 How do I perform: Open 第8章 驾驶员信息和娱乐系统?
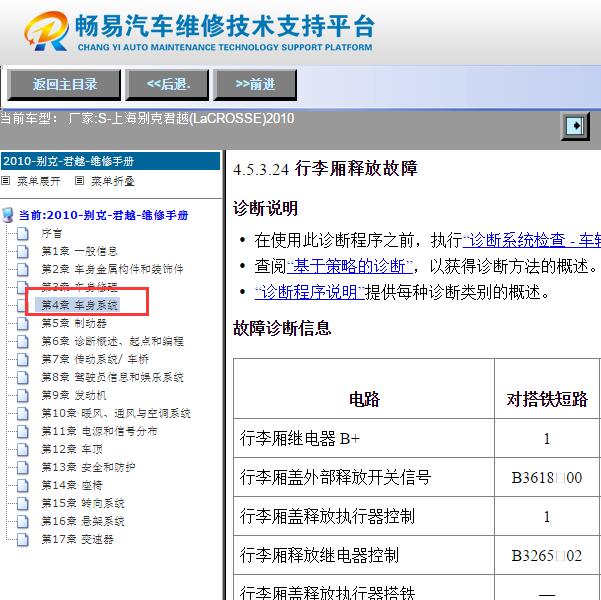pyautogui.click(x=112, y=377)
